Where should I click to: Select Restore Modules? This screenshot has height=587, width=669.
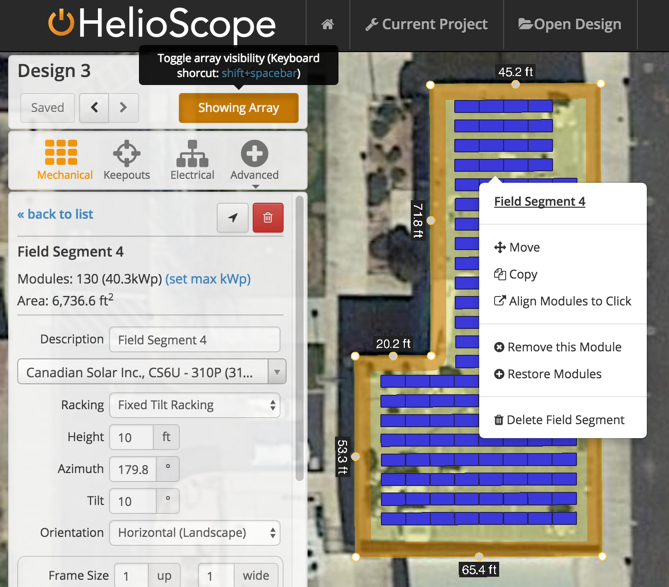pyautogui.click(x=548, y=374)
